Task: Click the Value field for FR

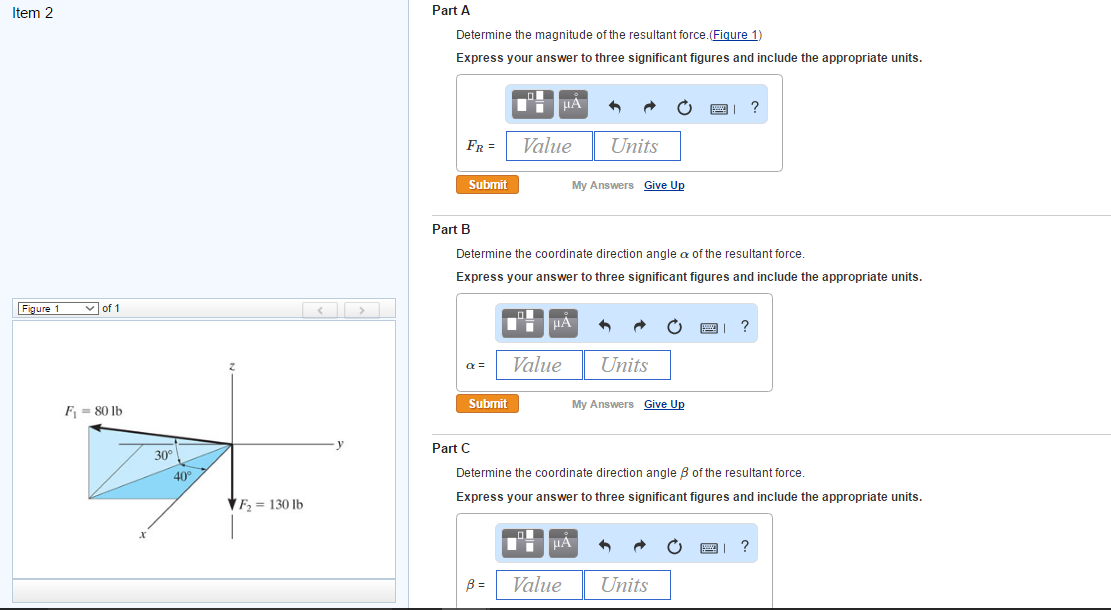Action: coord(548,145)
